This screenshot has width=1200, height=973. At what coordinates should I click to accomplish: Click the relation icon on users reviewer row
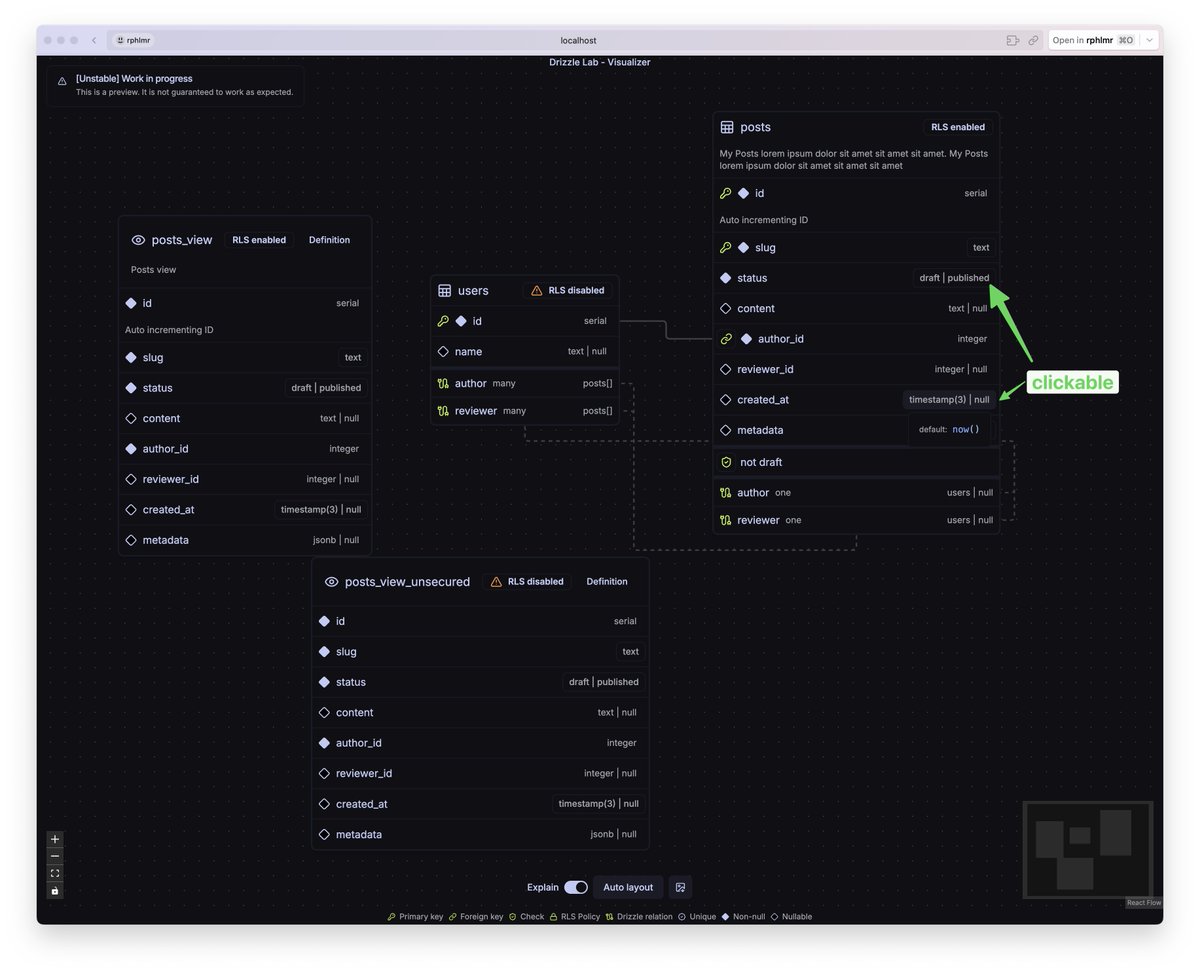[x=443, y=411]
